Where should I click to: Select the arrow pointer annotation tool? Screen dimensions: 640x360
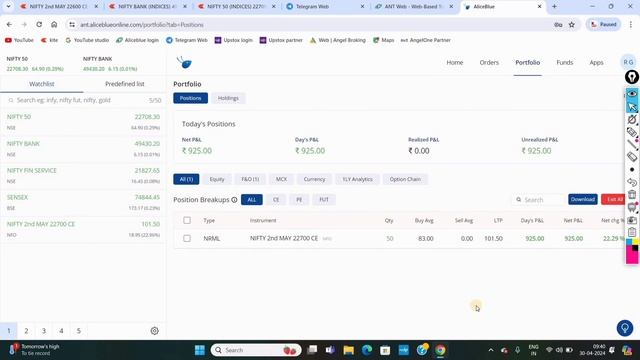pos(632,107)
